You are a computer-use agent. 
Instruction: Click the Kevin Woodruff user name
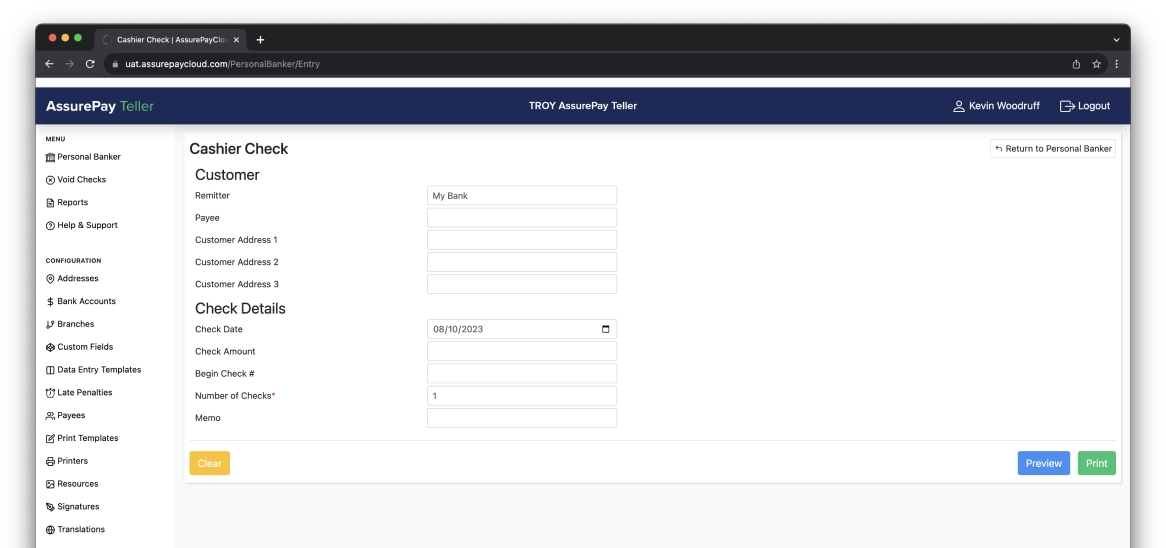(x=1005, y=106)
